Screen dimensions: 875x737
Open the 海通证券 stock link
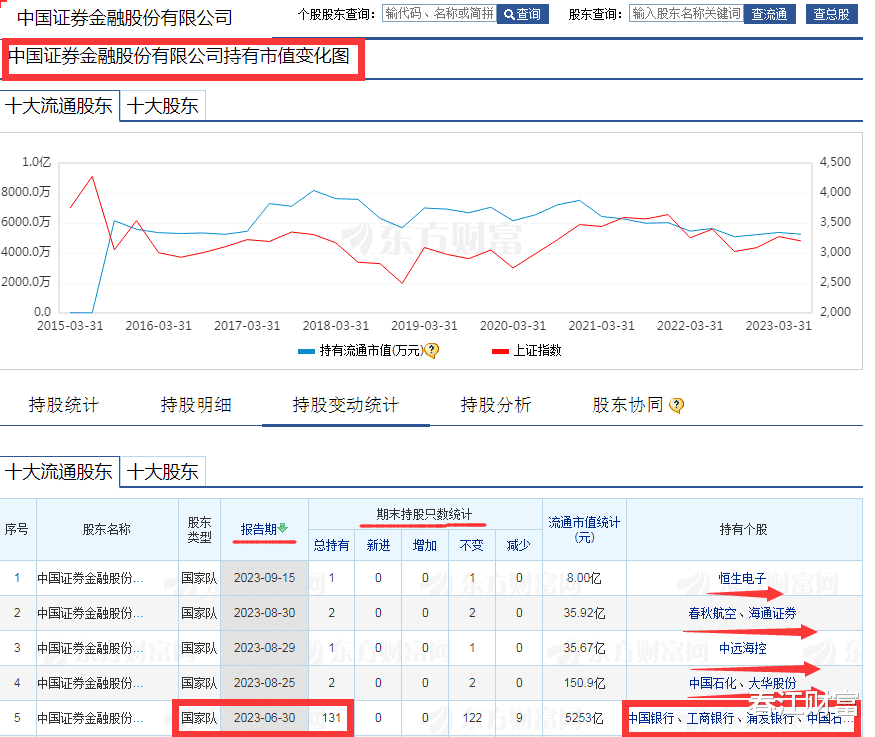tap(772, 614)
